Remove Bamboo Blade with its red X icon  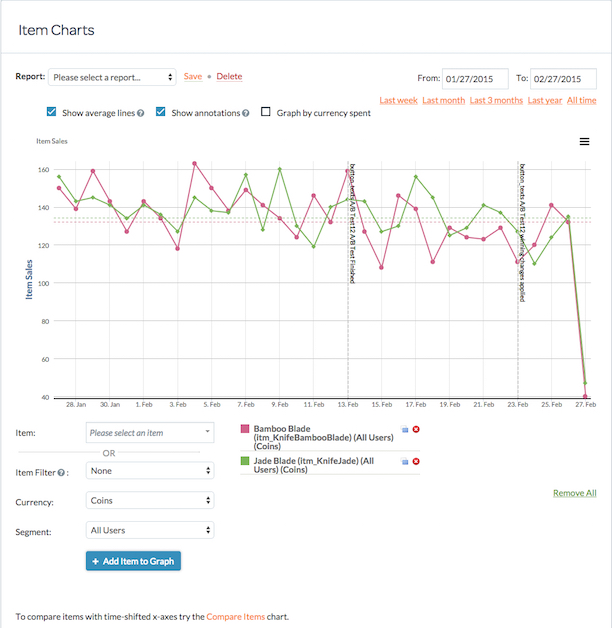416,429
